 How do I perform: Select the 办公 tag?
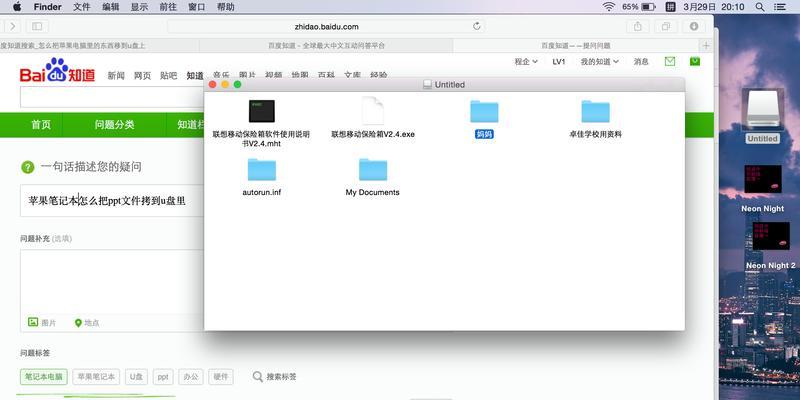pyautogui.click(x=191, y=377)
